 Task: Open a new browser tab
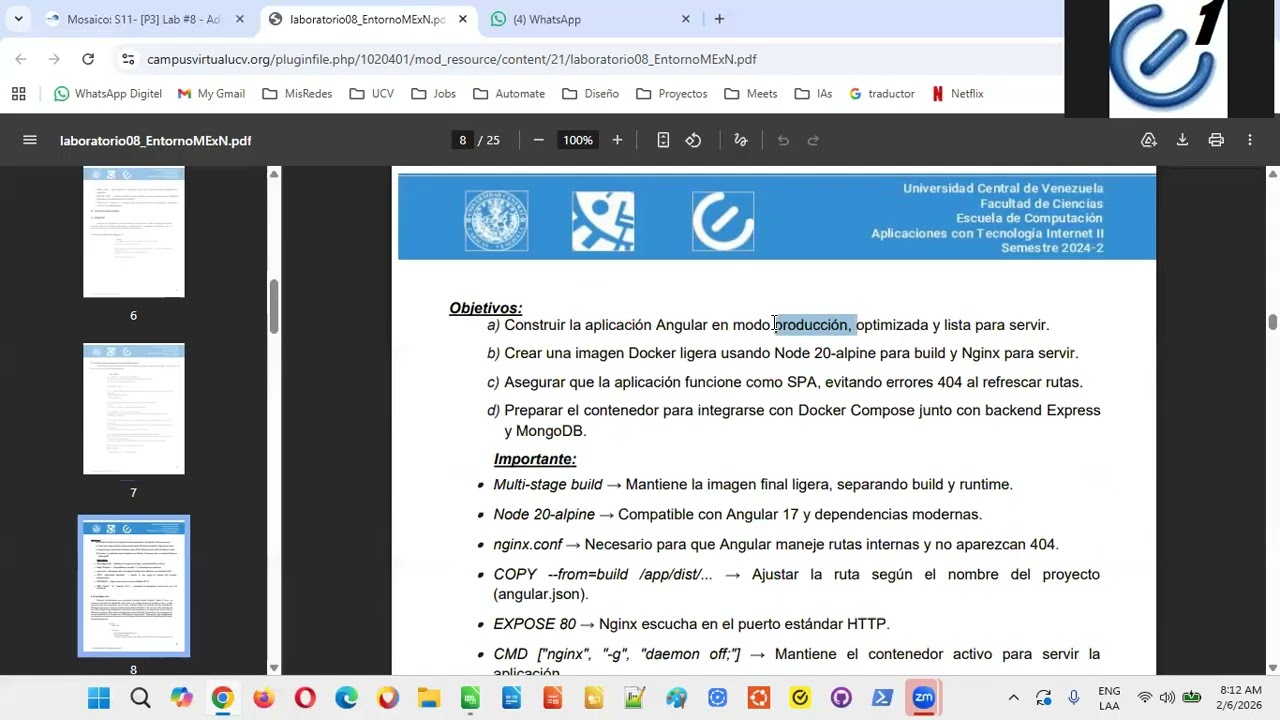(x=719, y=19)
